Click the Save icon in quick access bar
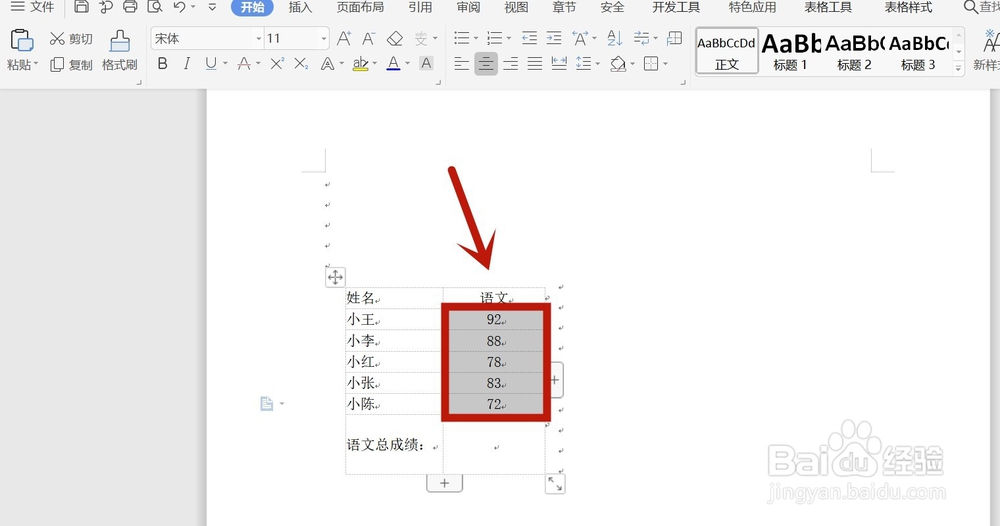1000x526 pixels. (81, 7)
